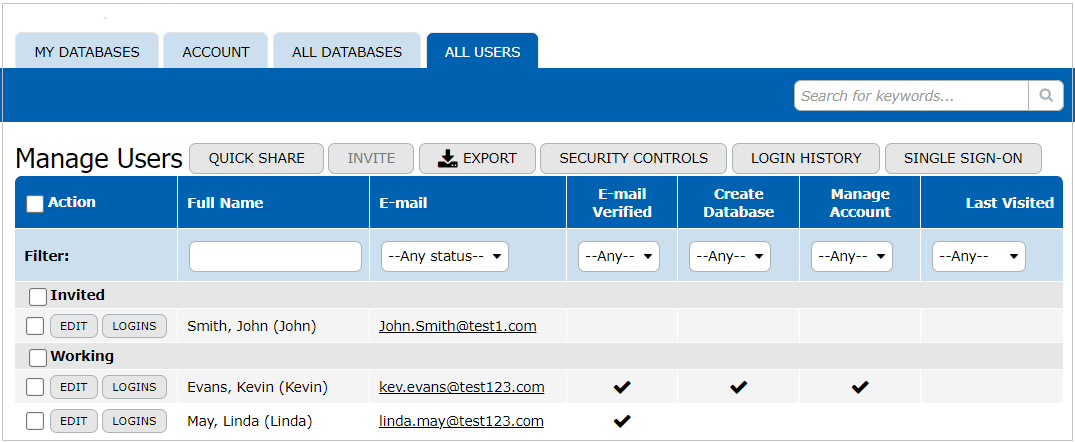Click the search magnifier icon

tap(1046, 95)
